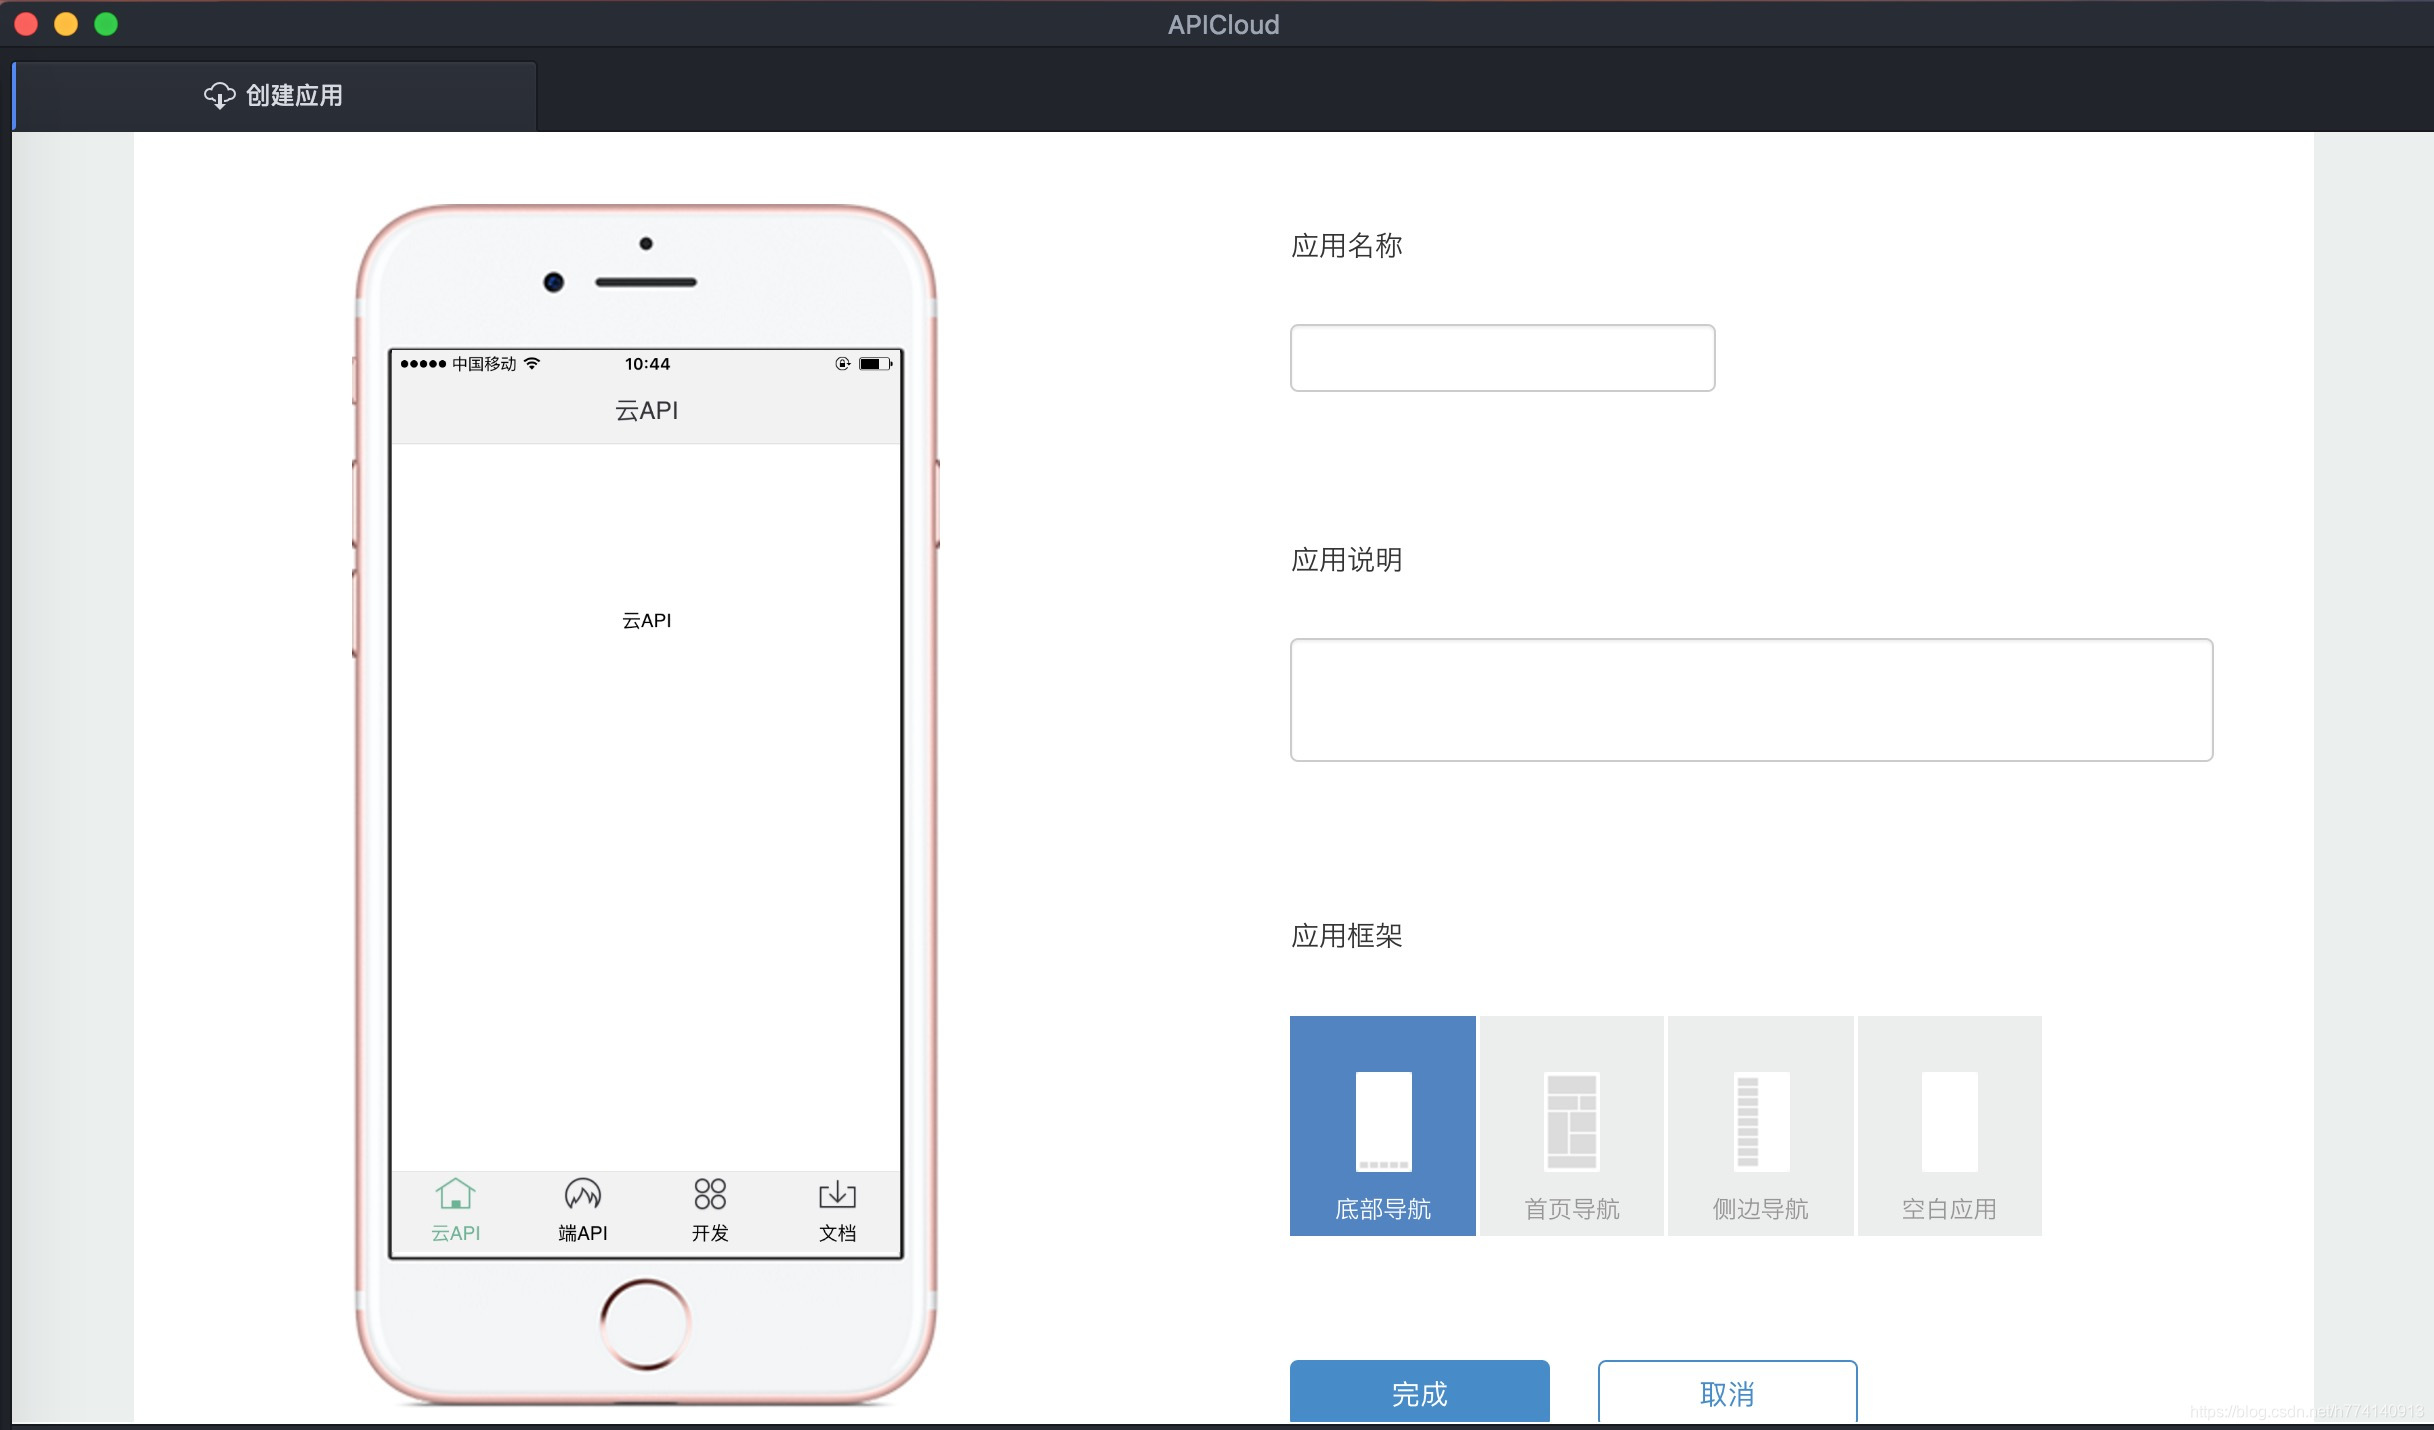
Task: Click the 云API text in phone content area
Action: tap(647, 621)
